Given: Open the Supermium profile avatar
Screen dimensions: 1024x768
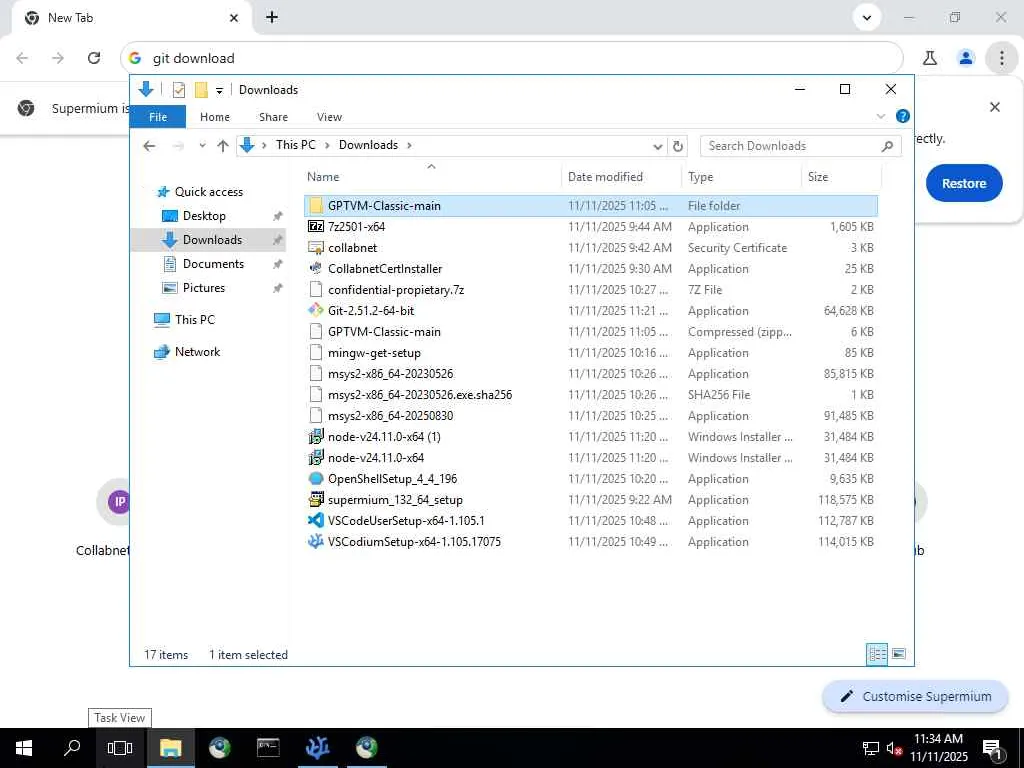Looking at the screenshot, I should coord(966,58).
